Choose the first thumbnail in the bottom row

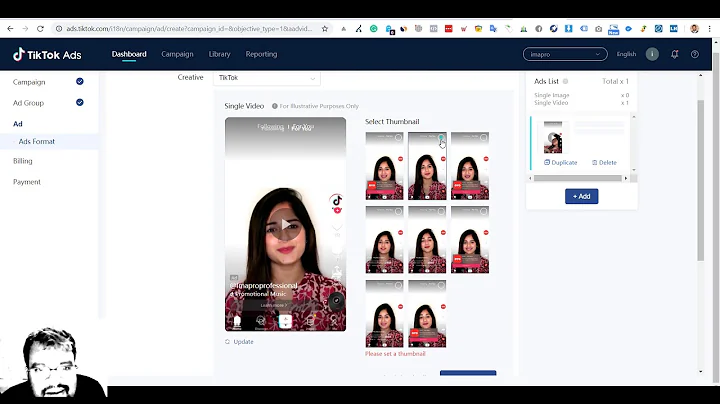(384, 314)
